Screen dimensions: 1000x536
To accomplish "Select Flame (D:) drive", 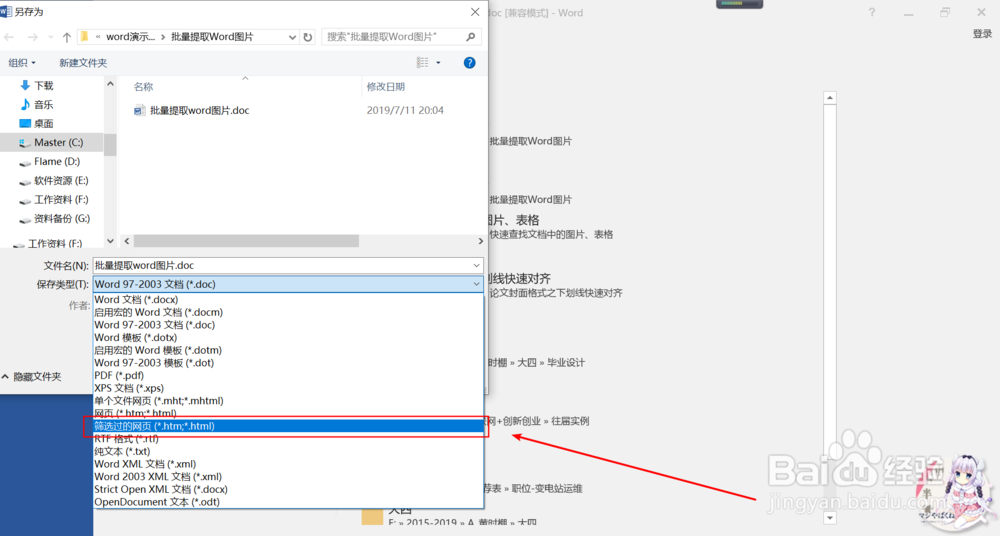I will coord(52,161).
